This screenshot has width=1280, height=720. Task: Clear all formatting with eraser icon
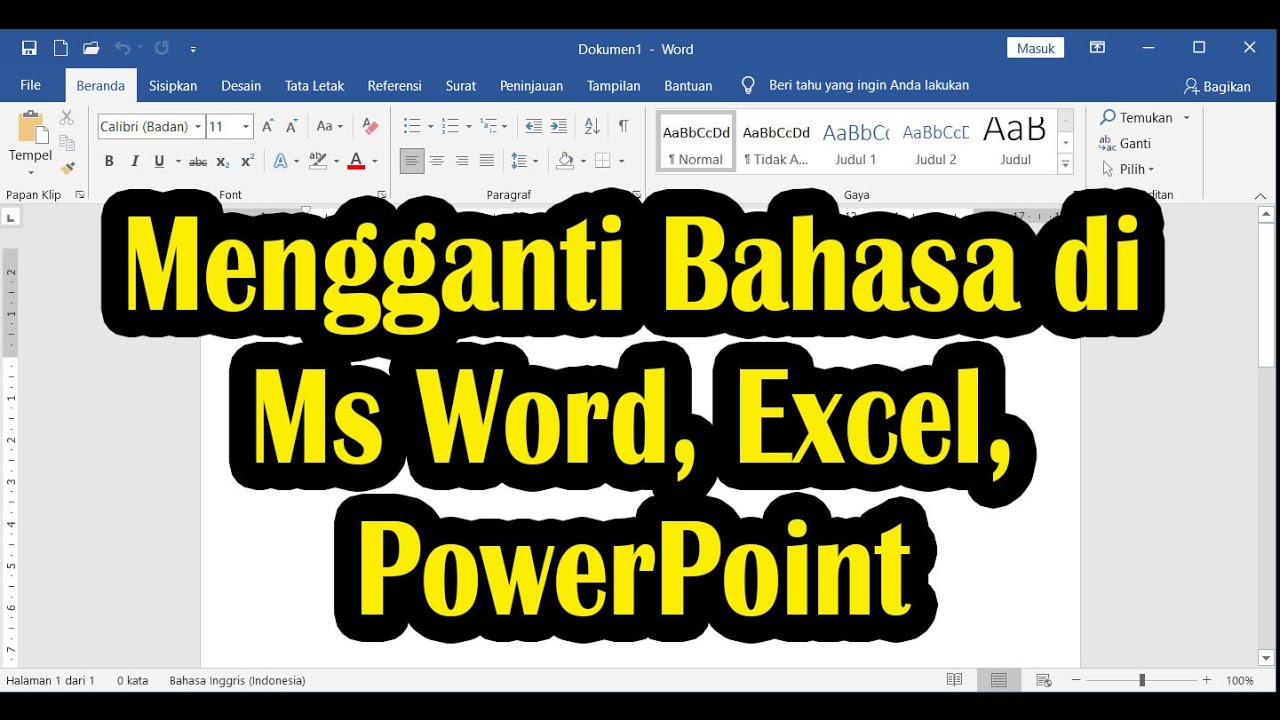click(370, 127)
